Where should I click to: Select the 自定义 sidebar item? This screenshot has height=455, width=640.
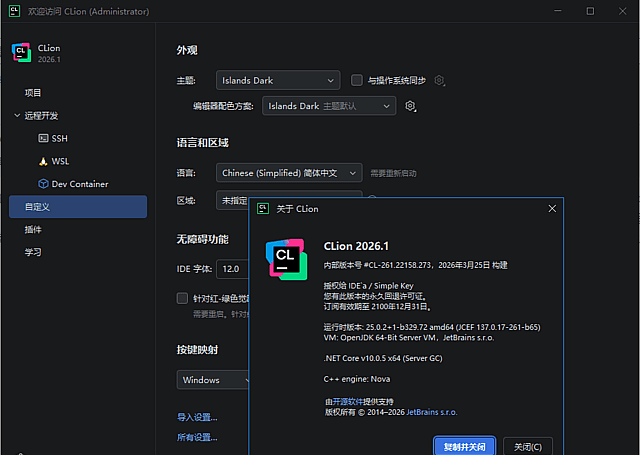78,206
